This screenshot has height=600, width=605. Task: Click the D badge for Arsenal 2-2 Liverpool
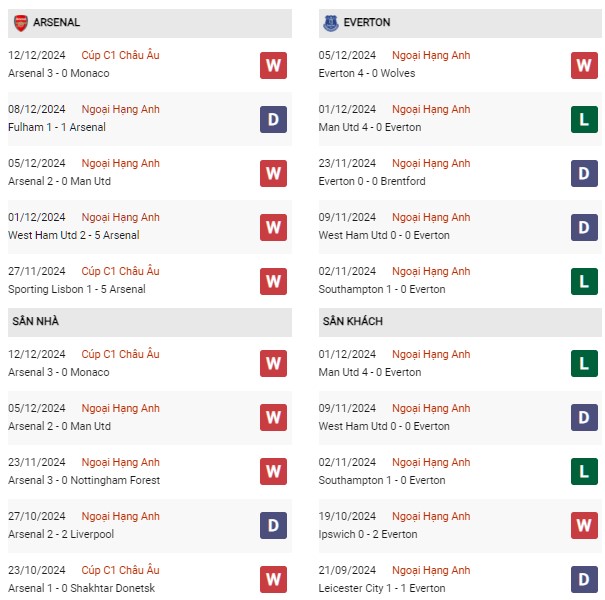point(273,525)
